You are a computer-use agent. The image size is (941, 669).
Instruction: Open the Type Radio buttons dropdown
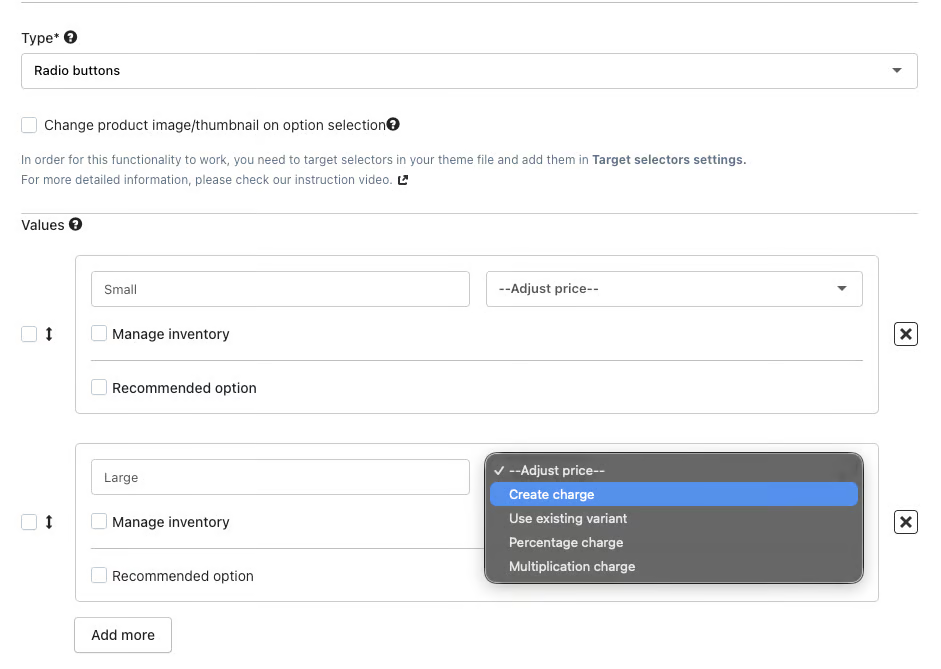(469, 71)
